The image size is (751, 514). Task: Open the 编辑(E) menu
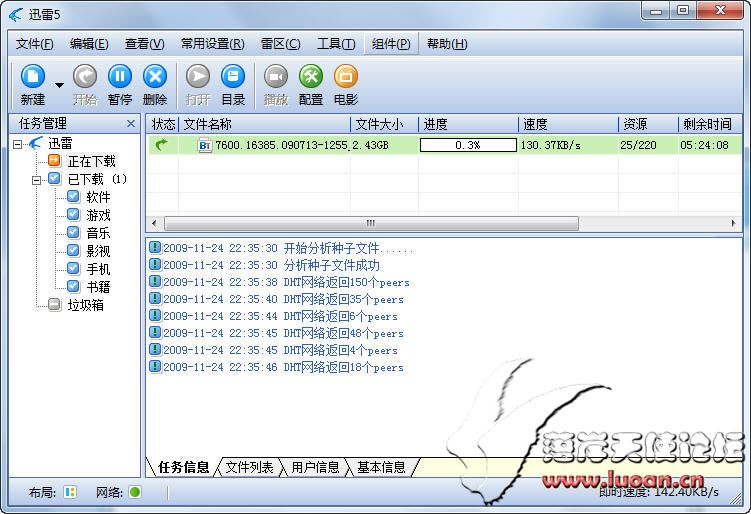click(x=89, y=44)
